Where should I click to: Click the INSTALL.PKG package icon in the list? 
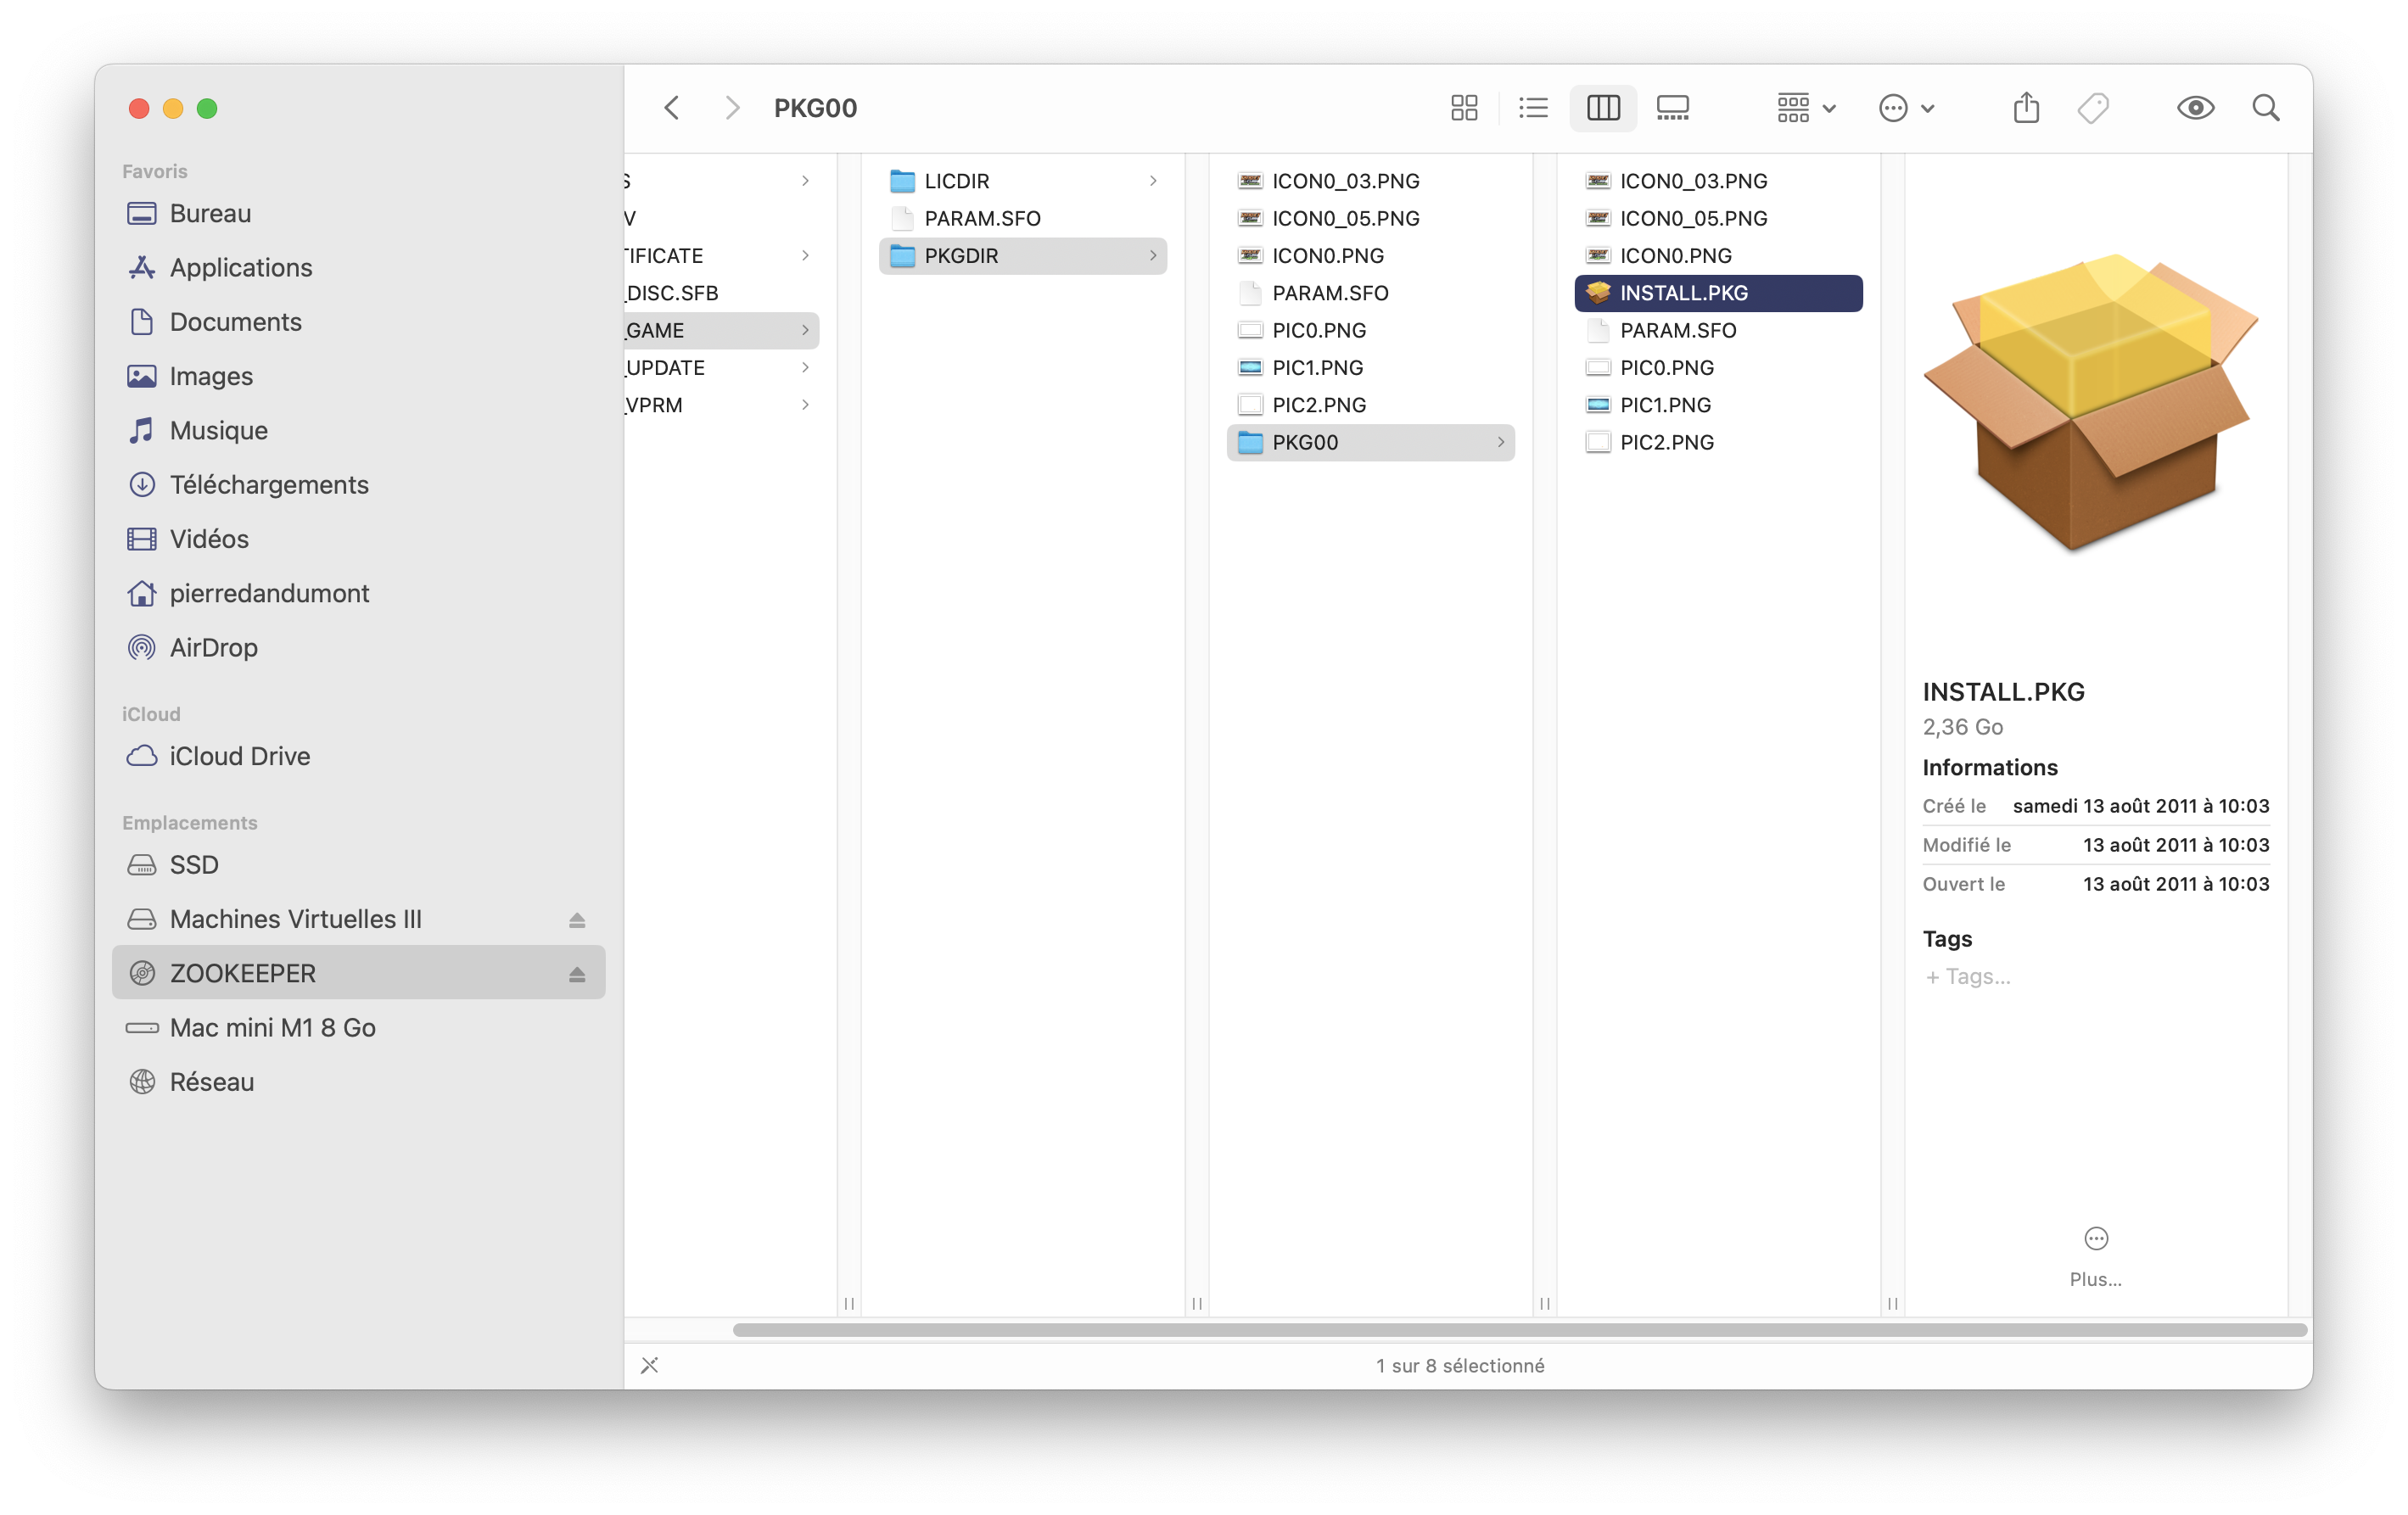[x=1598, y=293]
